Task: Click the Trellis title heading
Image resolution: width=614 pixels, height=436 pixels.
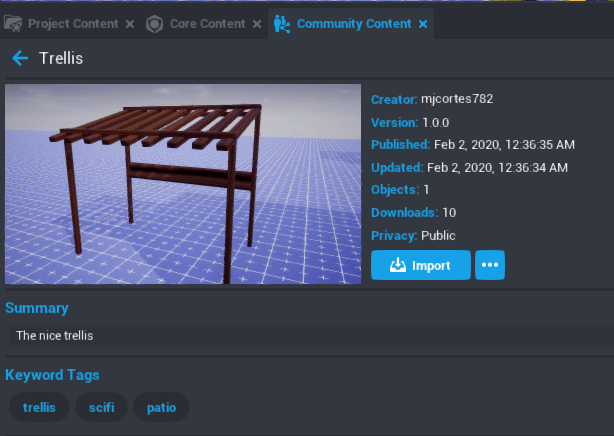Action: click(61, 59)
